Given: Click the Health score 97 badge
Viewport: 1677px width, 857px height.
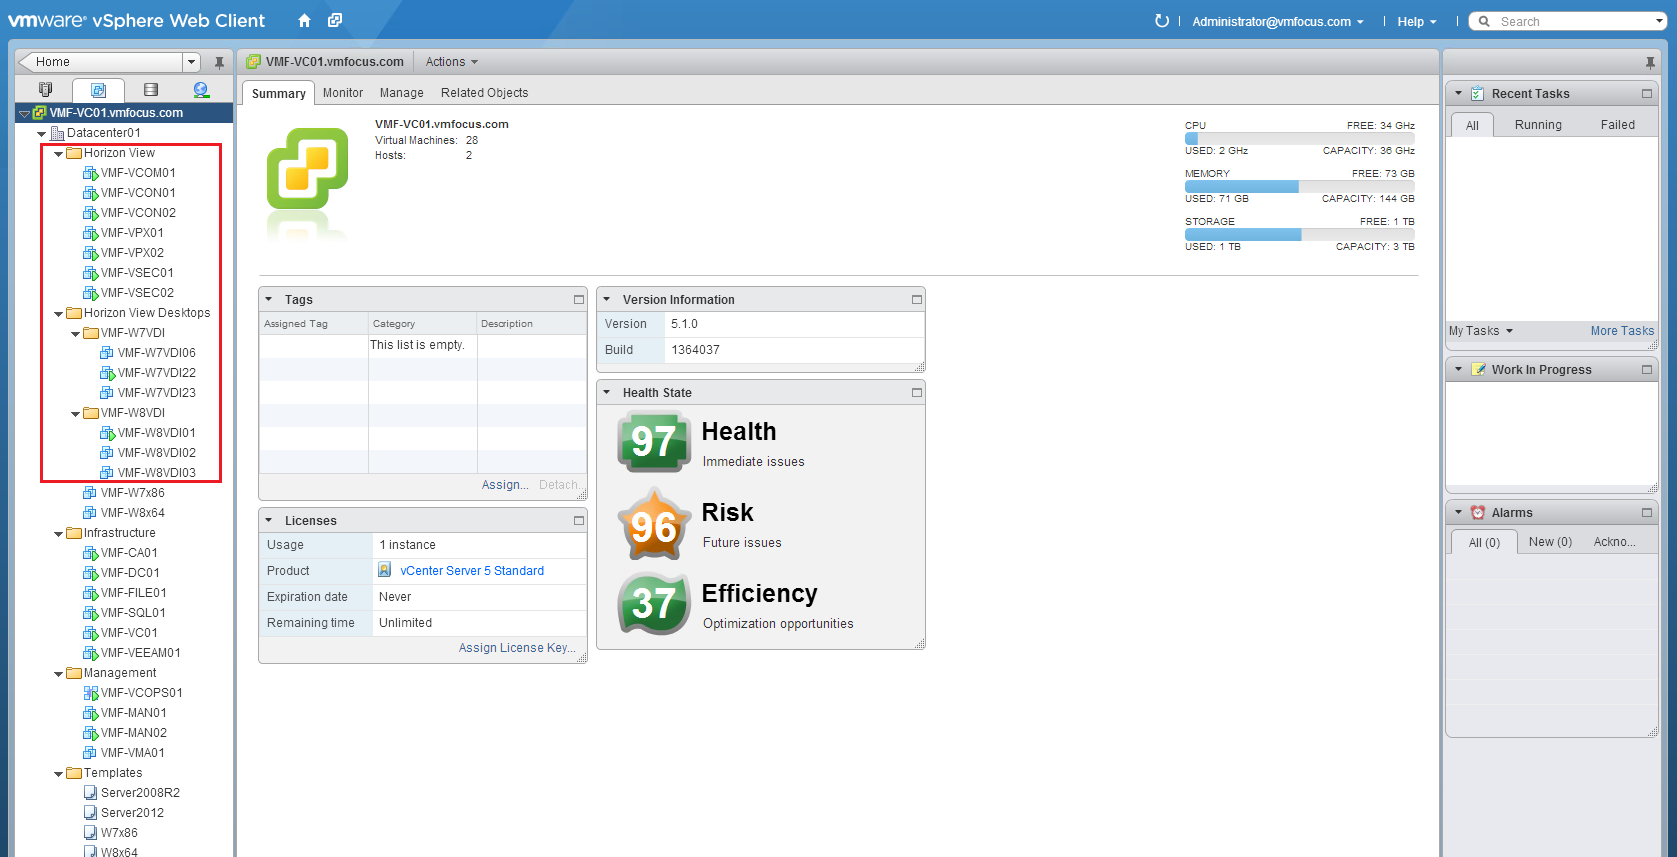Looking at the screenshot, I should [x=654, y=441].
